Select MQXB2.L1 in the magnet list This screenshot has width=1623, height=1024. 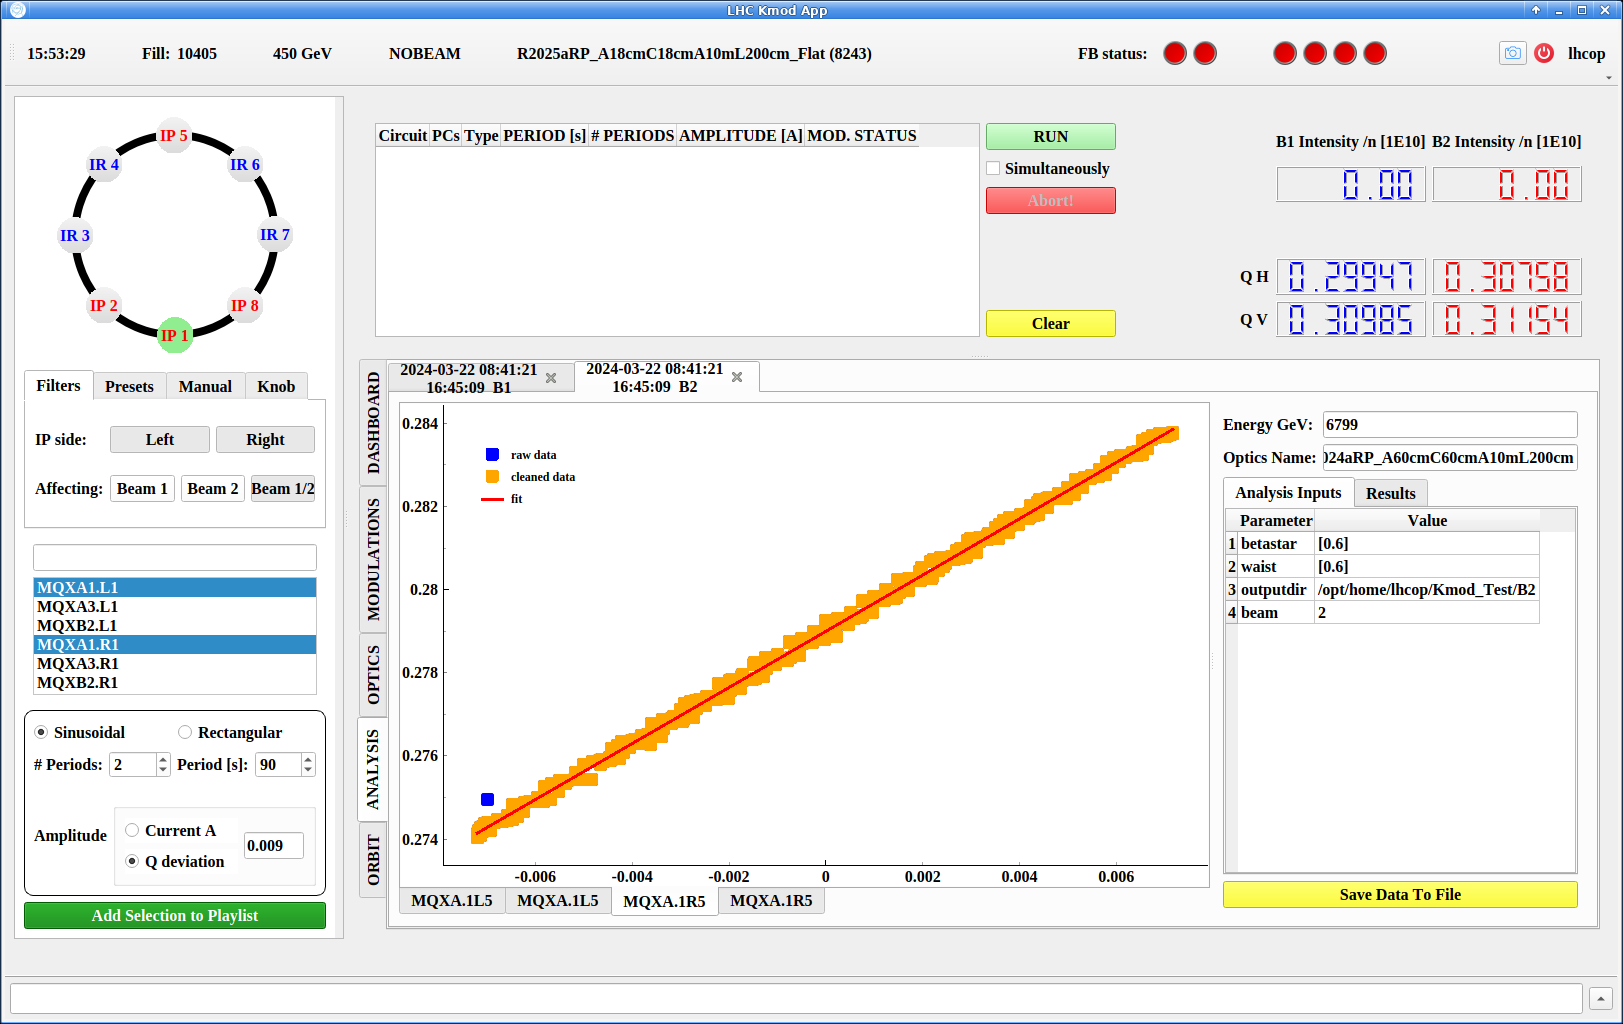coord(175,625)
